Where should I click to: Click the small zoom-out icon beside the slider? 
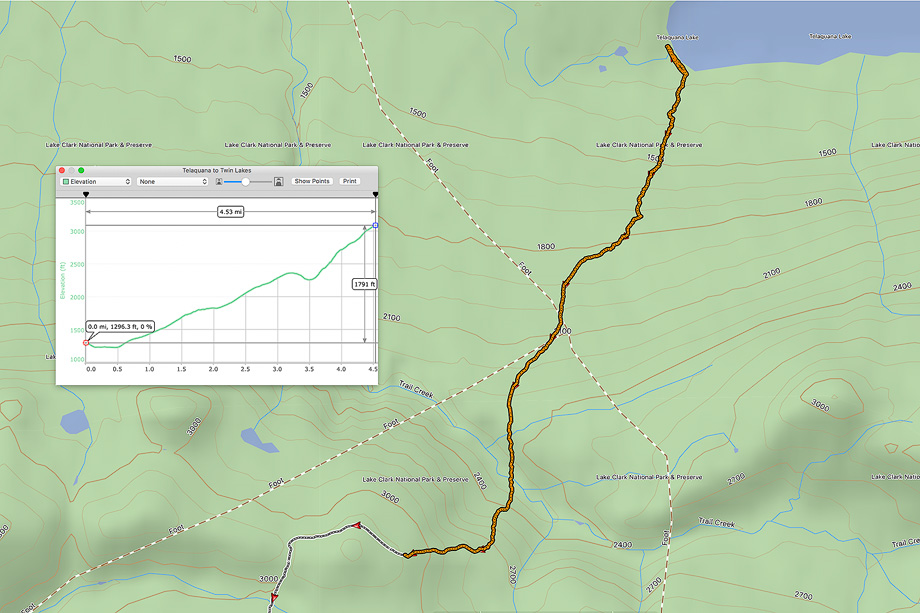point(219,182)
